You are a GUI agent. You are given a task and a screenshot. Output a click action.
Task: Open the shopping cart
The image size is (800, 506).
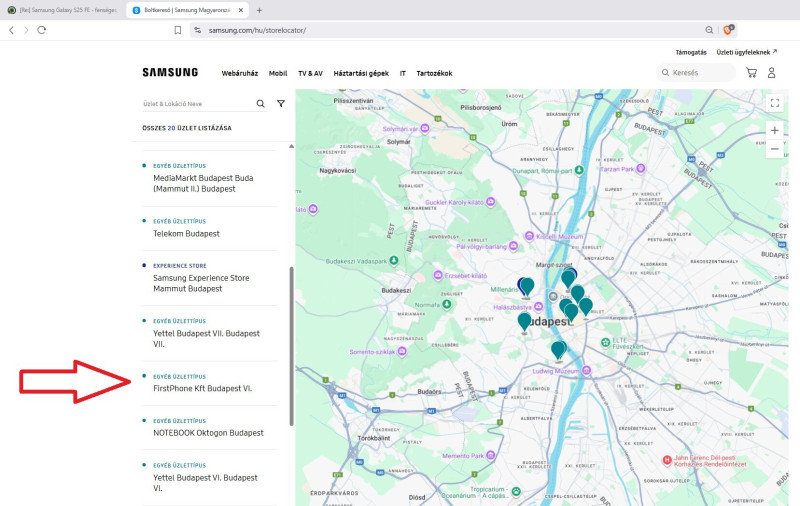[751, 73]
